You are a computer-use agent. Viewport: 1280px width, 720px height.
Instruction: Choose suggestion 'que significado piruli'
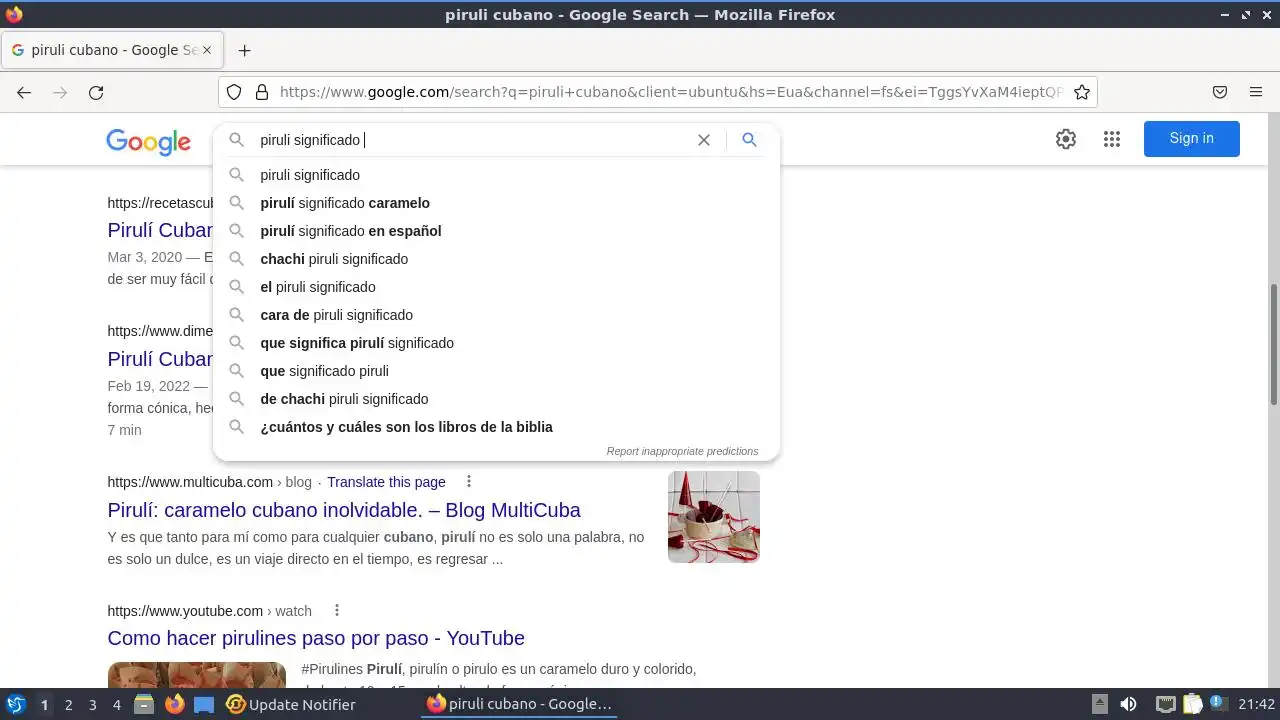[496, 371]
